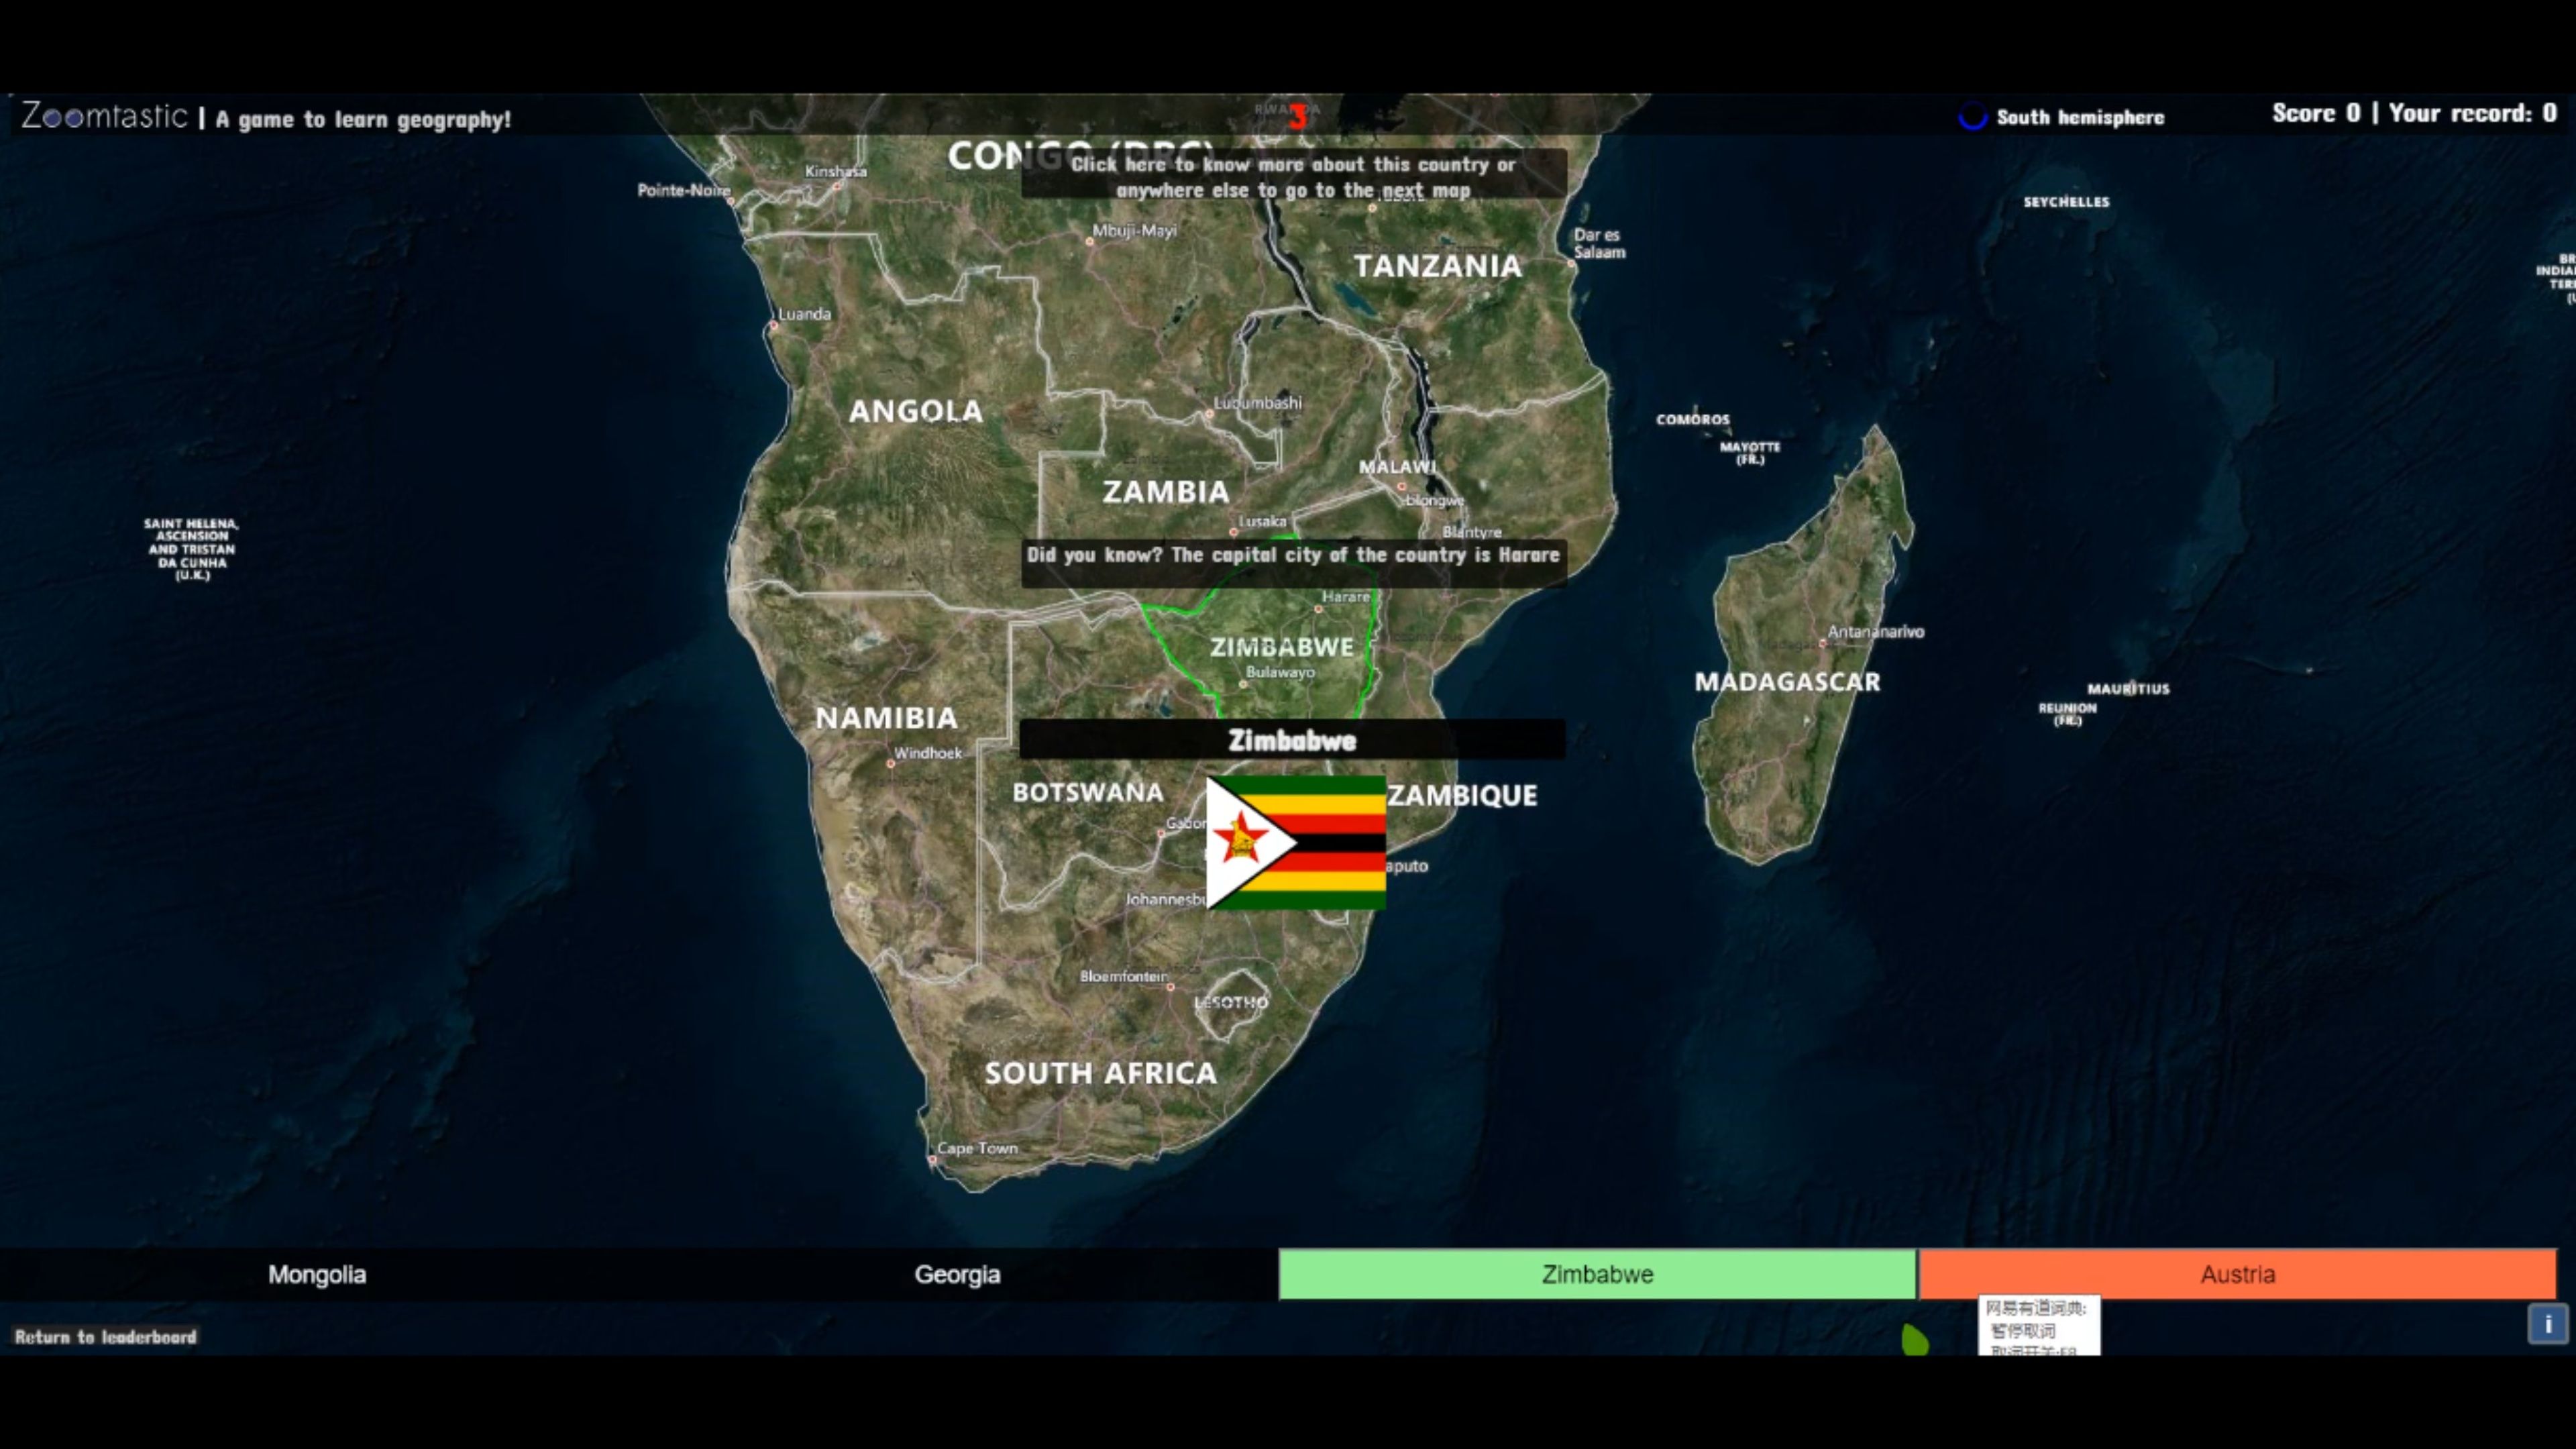
Task: Click the red countdown number 3
Action: (1297, 118)
